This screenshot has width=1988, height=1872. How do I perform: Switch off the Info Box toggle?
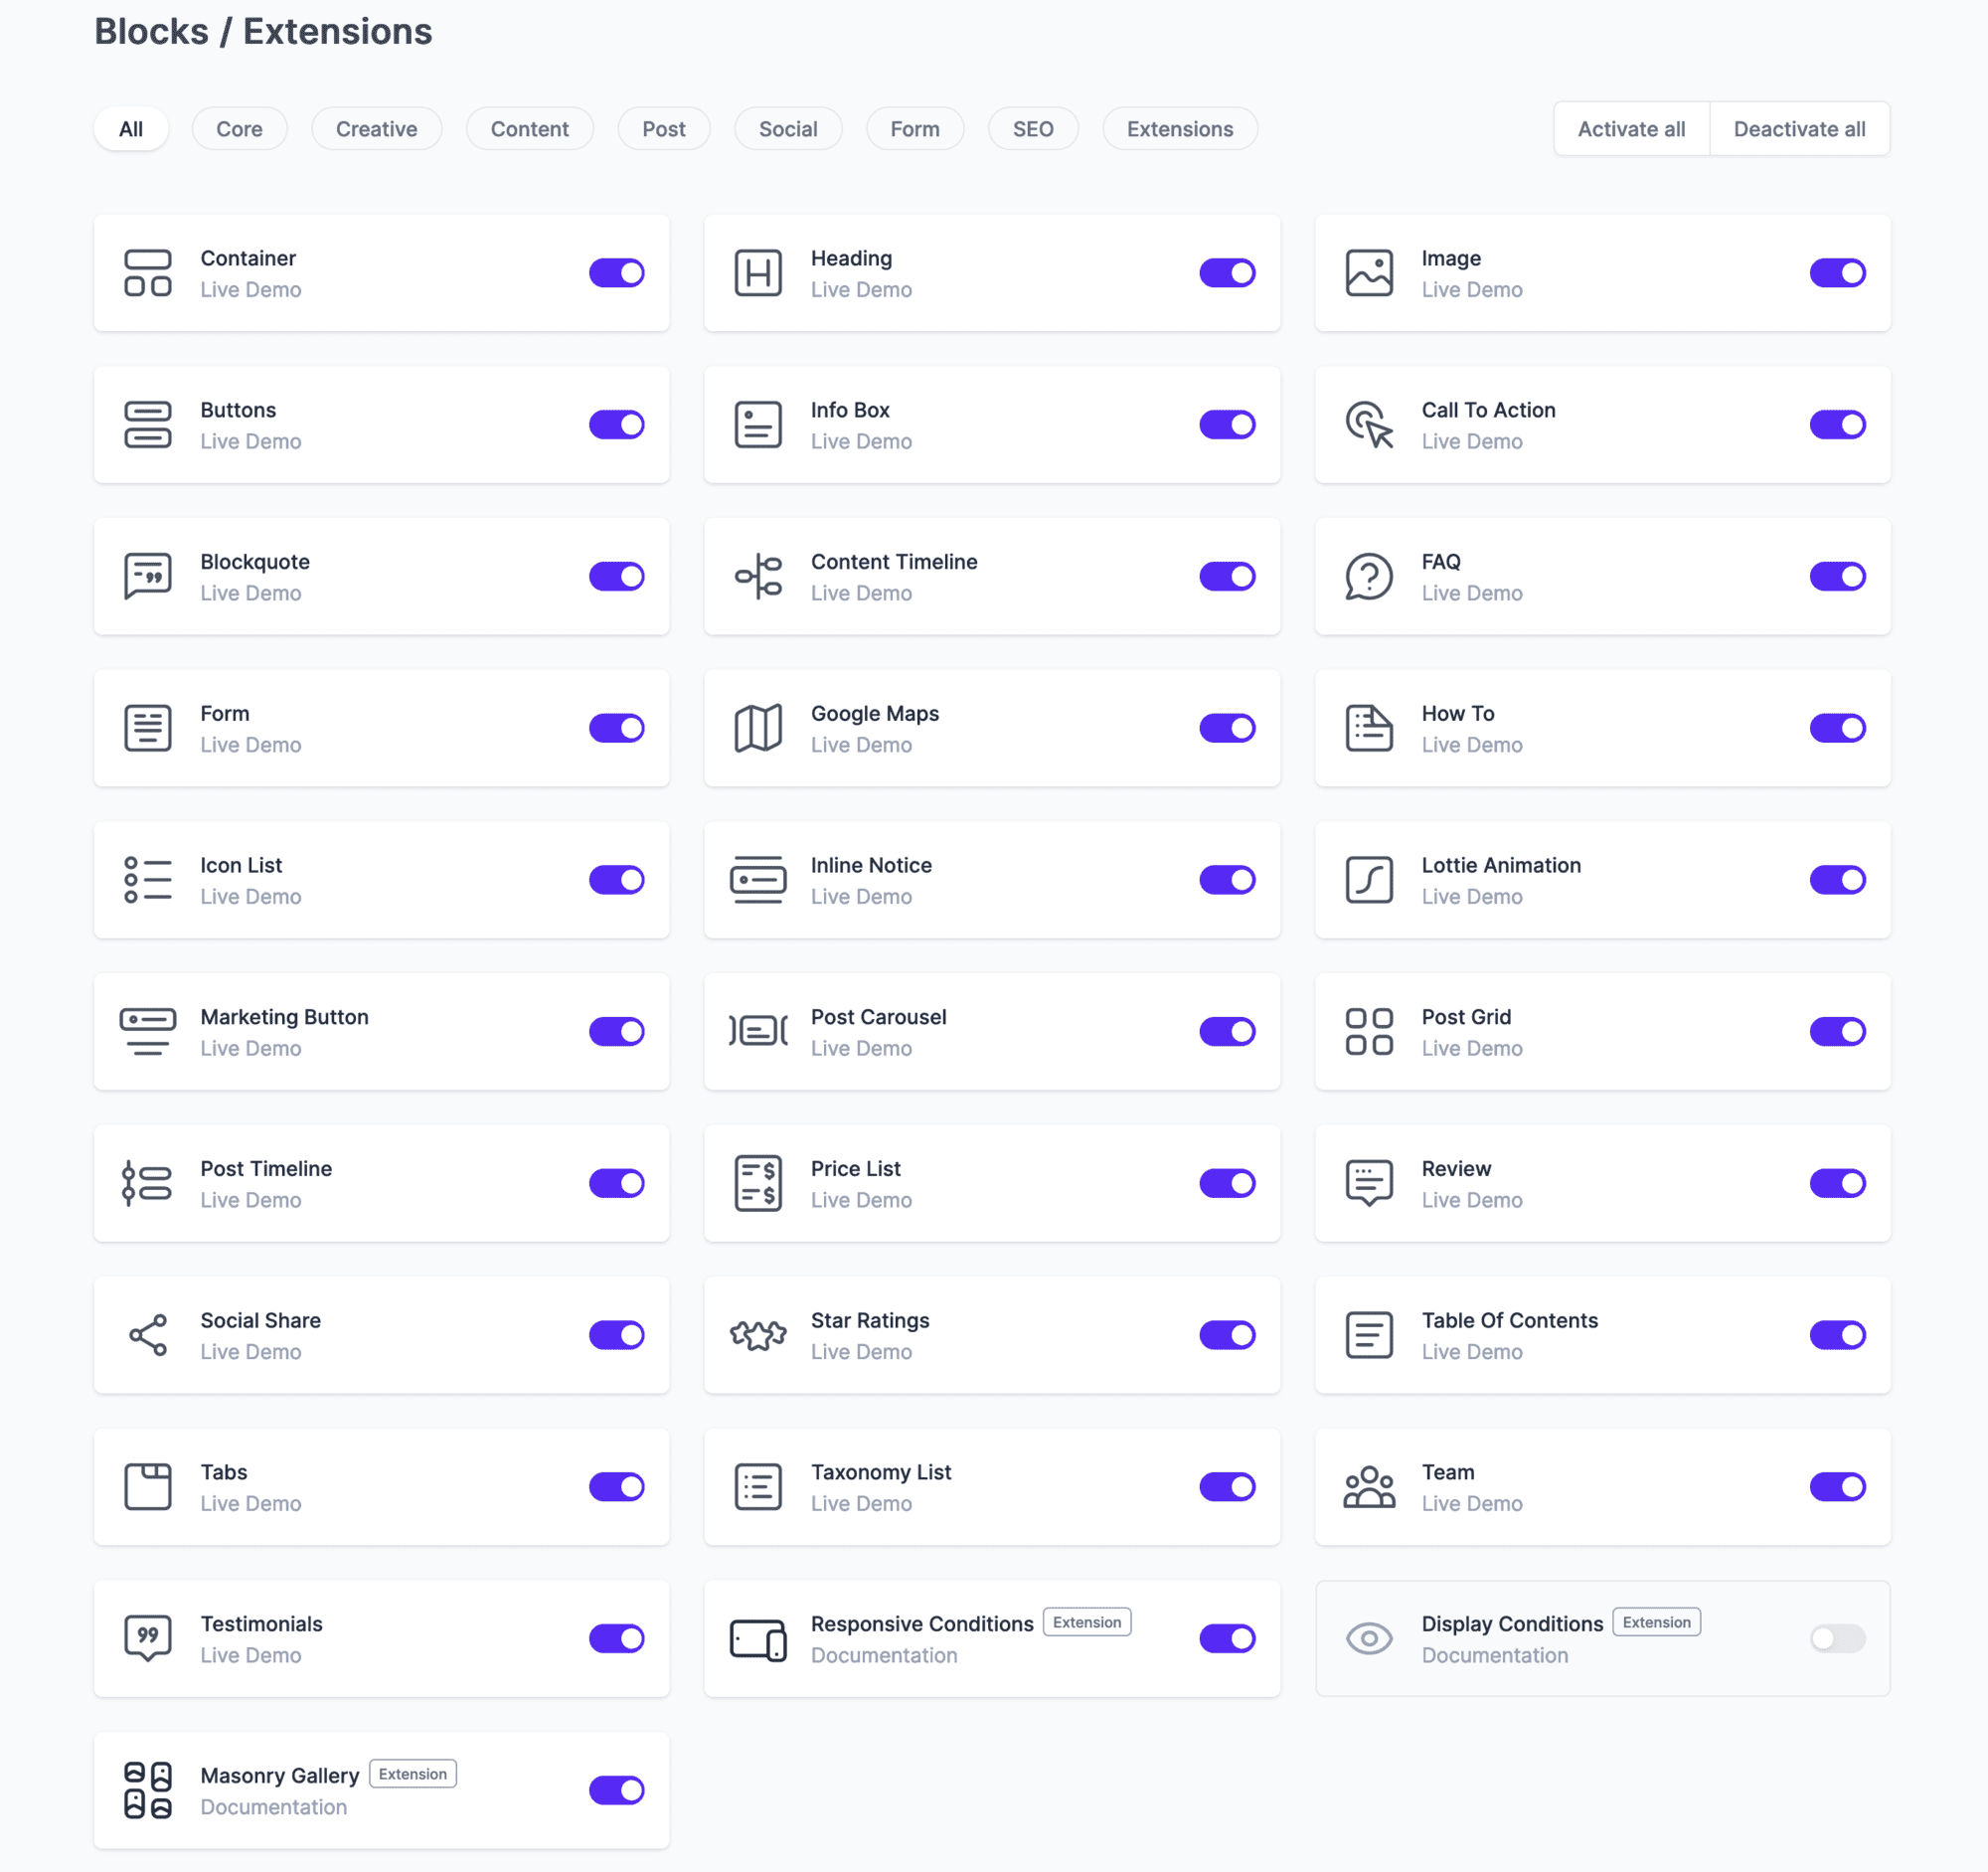coord(1227,425)
